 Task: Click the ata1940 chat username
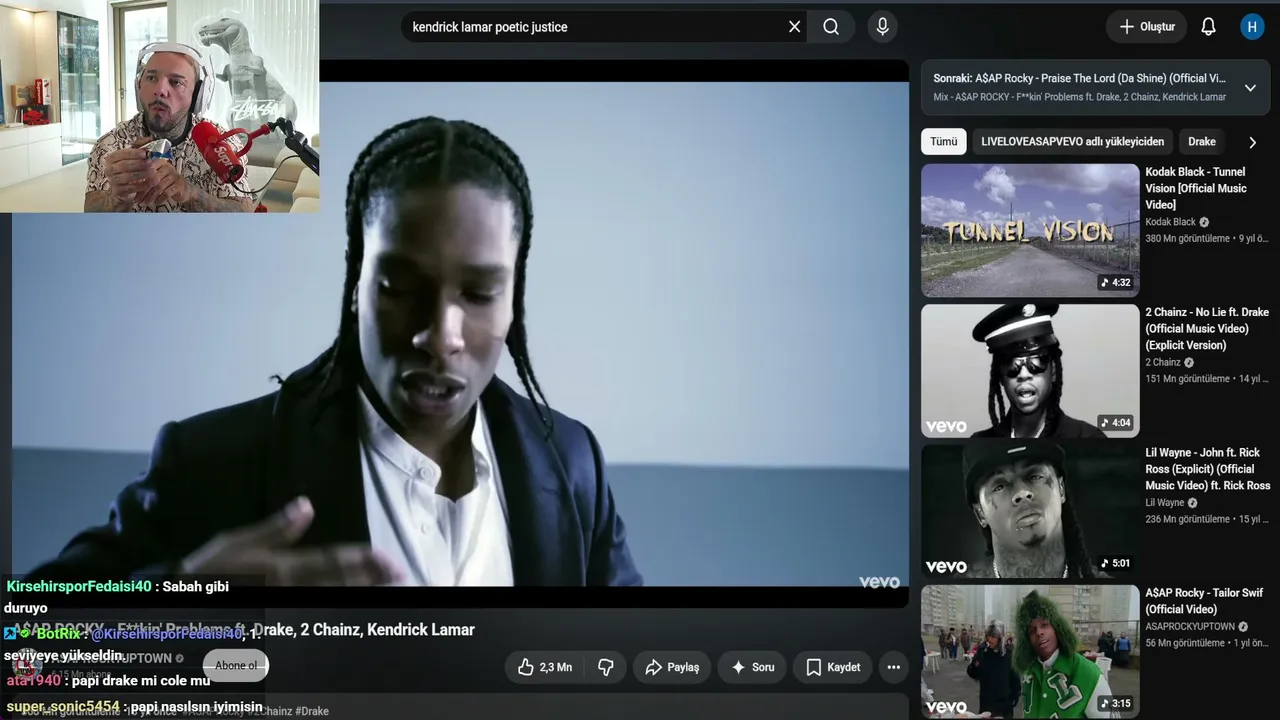click(34, 681)
